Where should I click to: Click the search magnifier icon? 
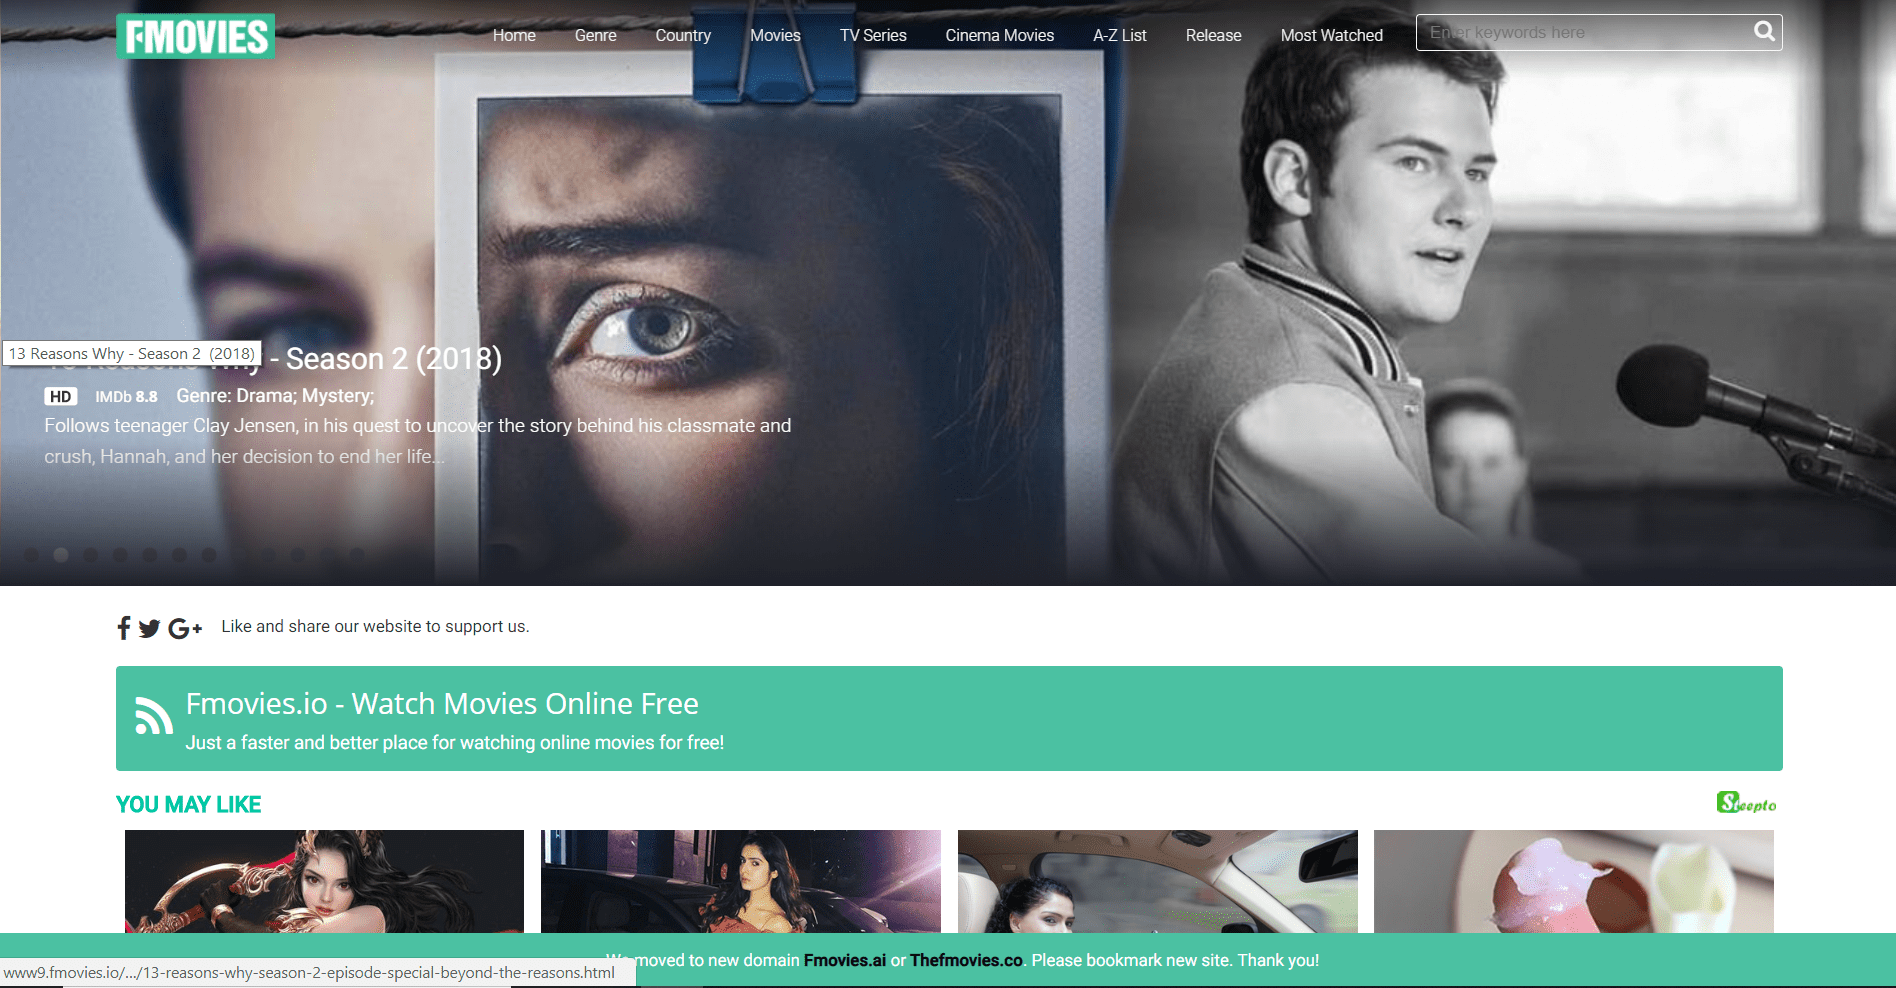(1764, 32)
